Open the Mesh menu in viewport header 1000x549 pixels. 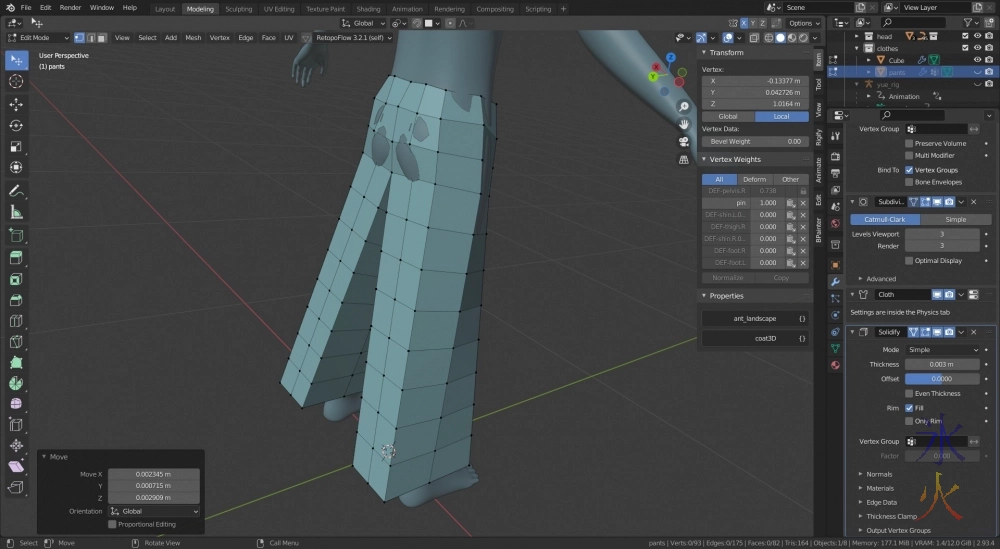[x=193, y=38]
